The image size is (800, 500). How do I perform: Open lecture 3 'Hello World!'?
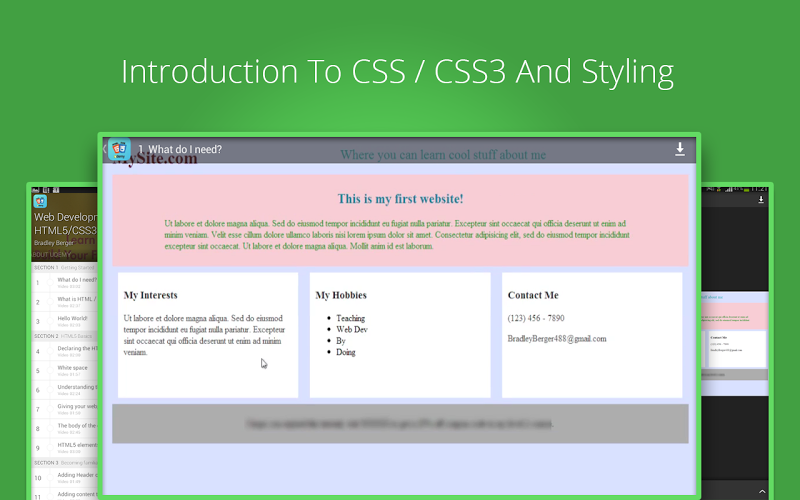click(64, 321)
